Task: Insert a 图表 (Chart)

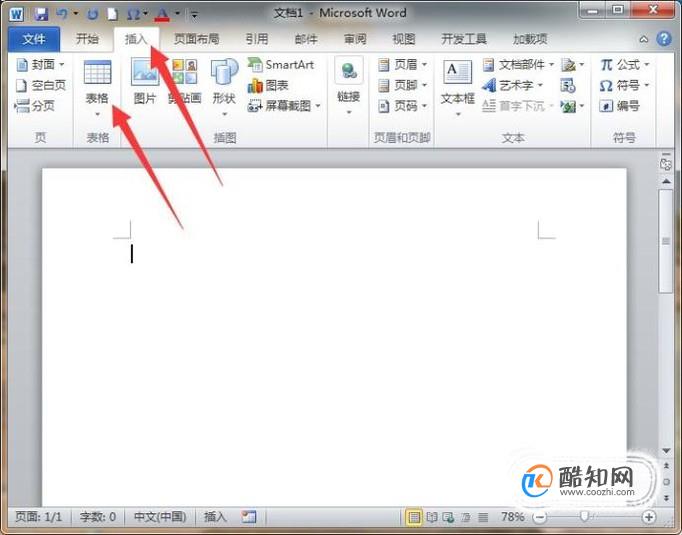Action: click(268, 85)
